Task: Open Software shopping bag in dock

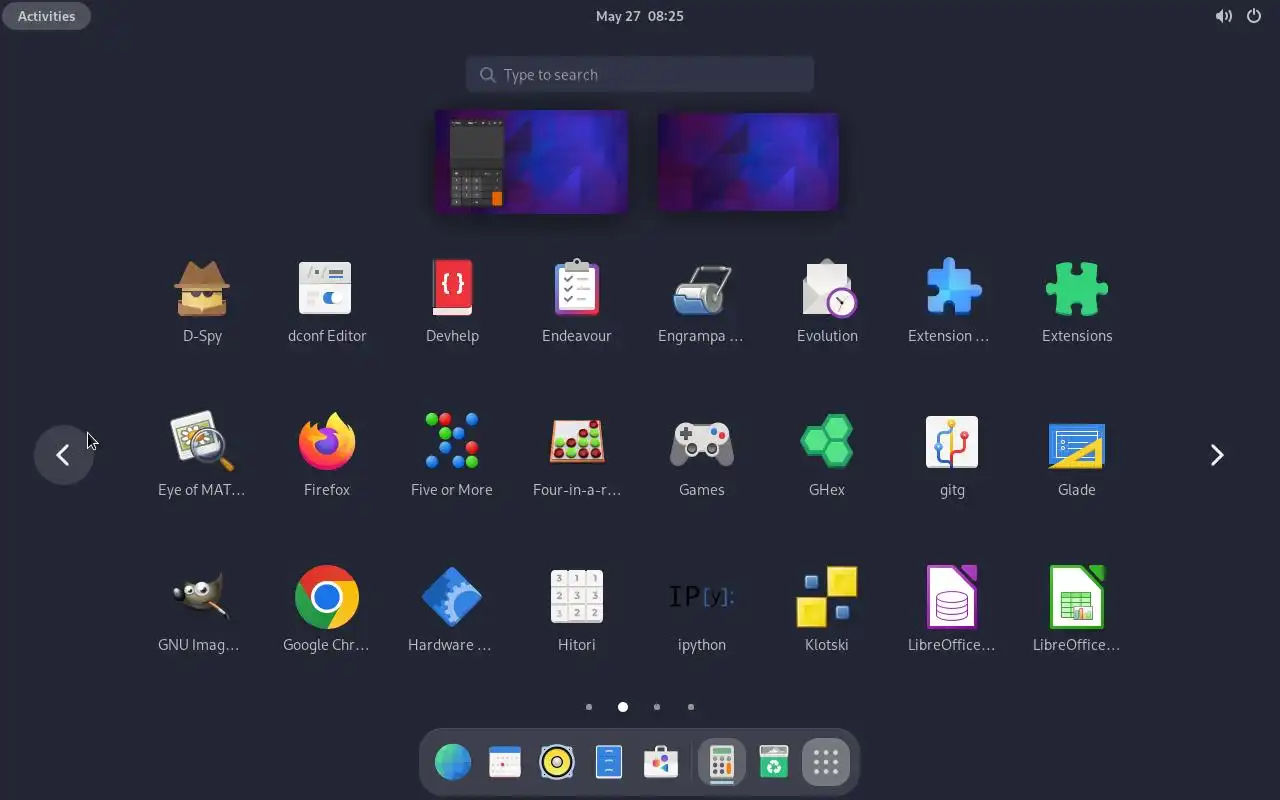Action: click(661, 762)
